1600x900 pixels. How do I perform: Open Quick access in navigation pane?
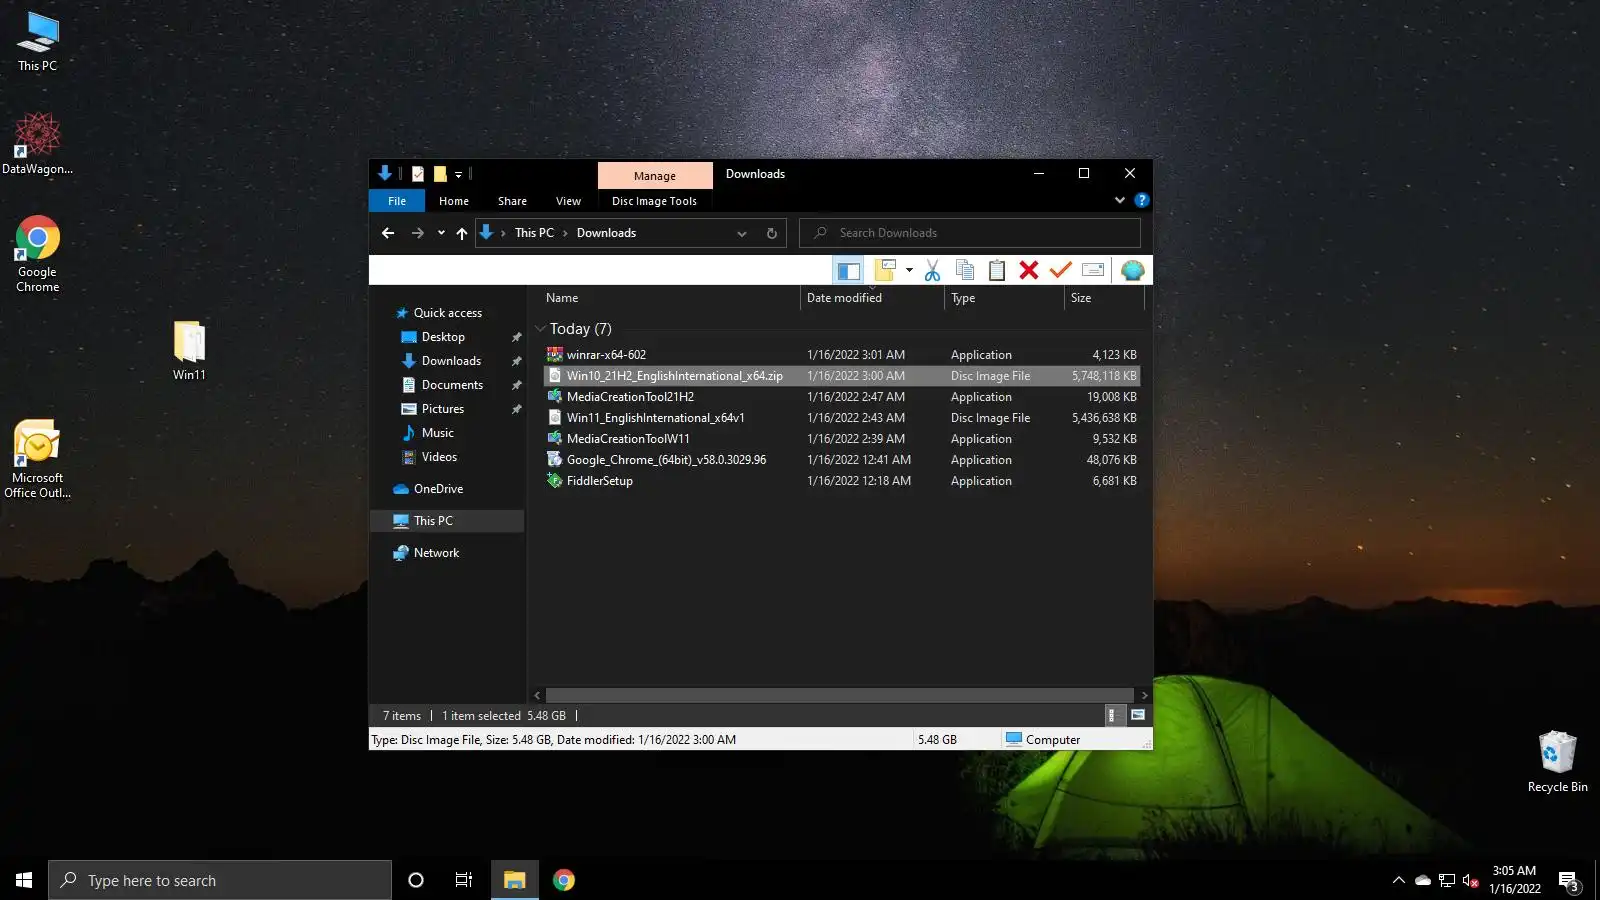point(447,313)
